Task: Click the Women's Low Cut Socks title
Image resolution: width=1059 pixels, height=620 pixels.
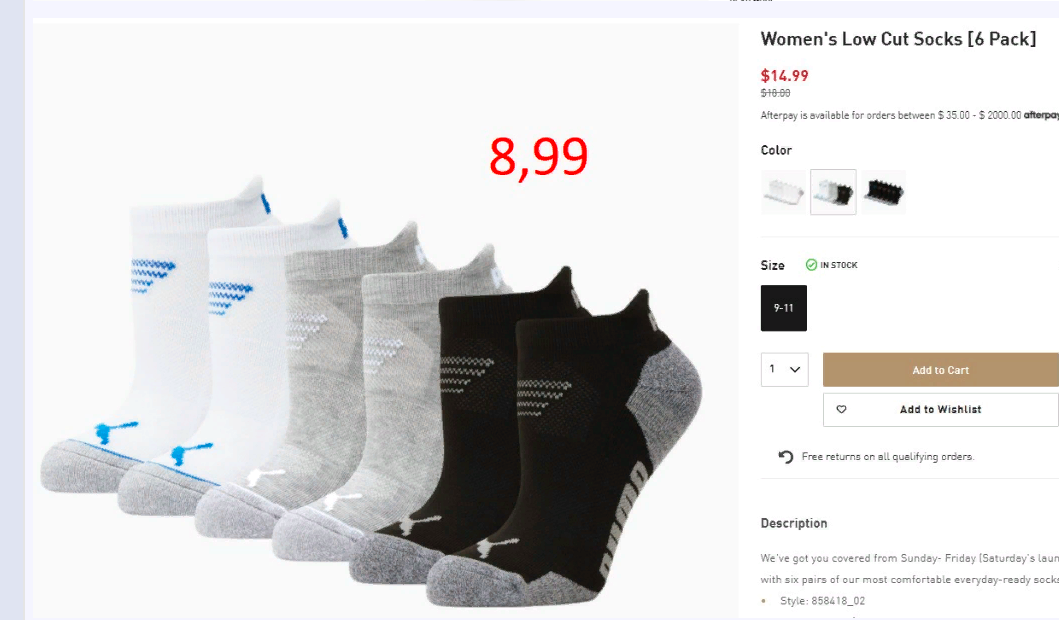Action: (x=898, y=39)
